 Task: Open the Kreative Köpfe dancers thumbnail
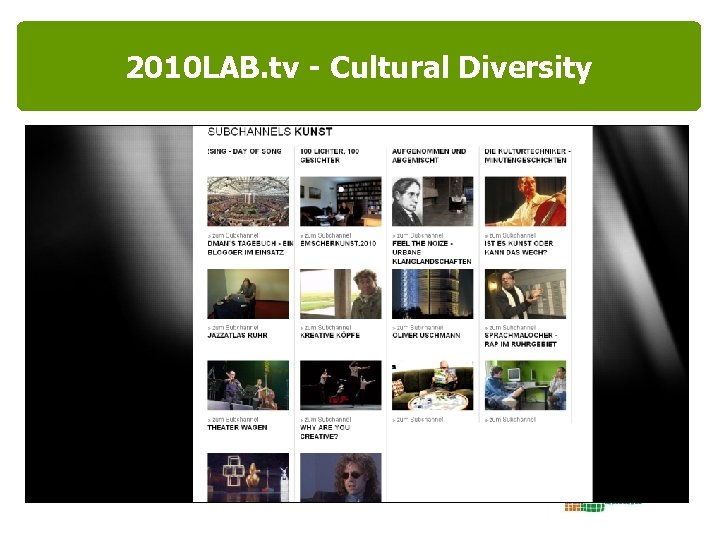click(341, 385)
